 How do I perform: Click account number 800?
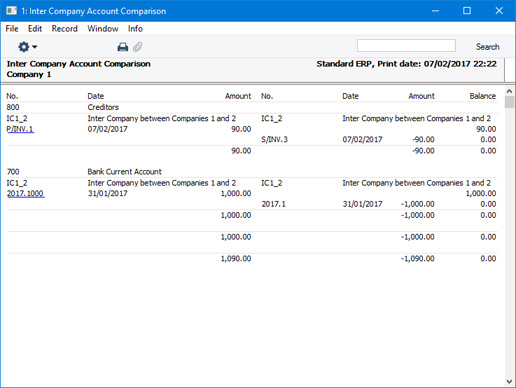13,107
